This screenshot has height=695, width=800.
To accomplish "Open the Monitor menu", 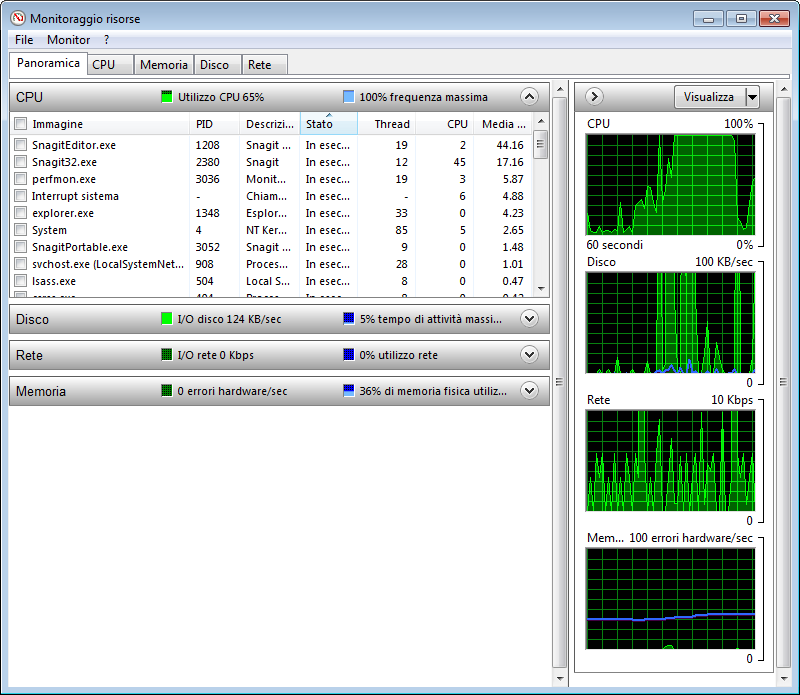I will click(68, 40).
